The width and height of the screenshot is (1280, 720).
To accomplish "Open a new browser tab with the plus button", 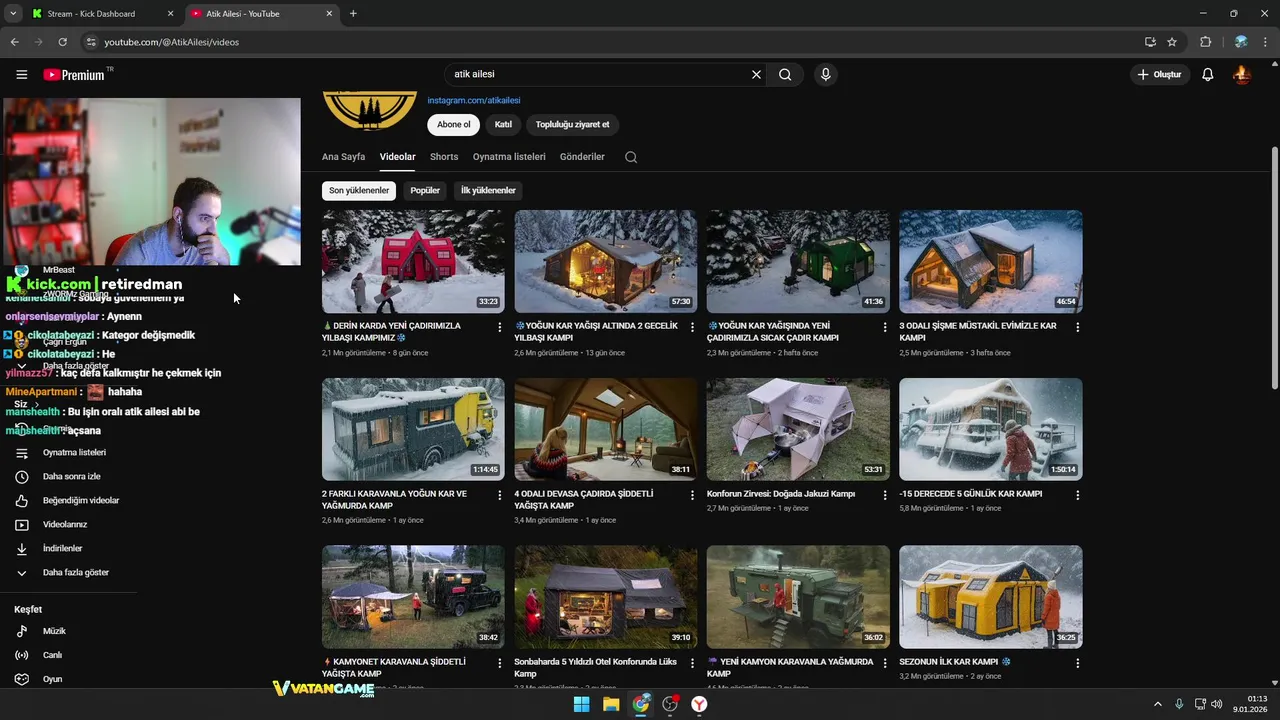I will (x=353, y=14).
